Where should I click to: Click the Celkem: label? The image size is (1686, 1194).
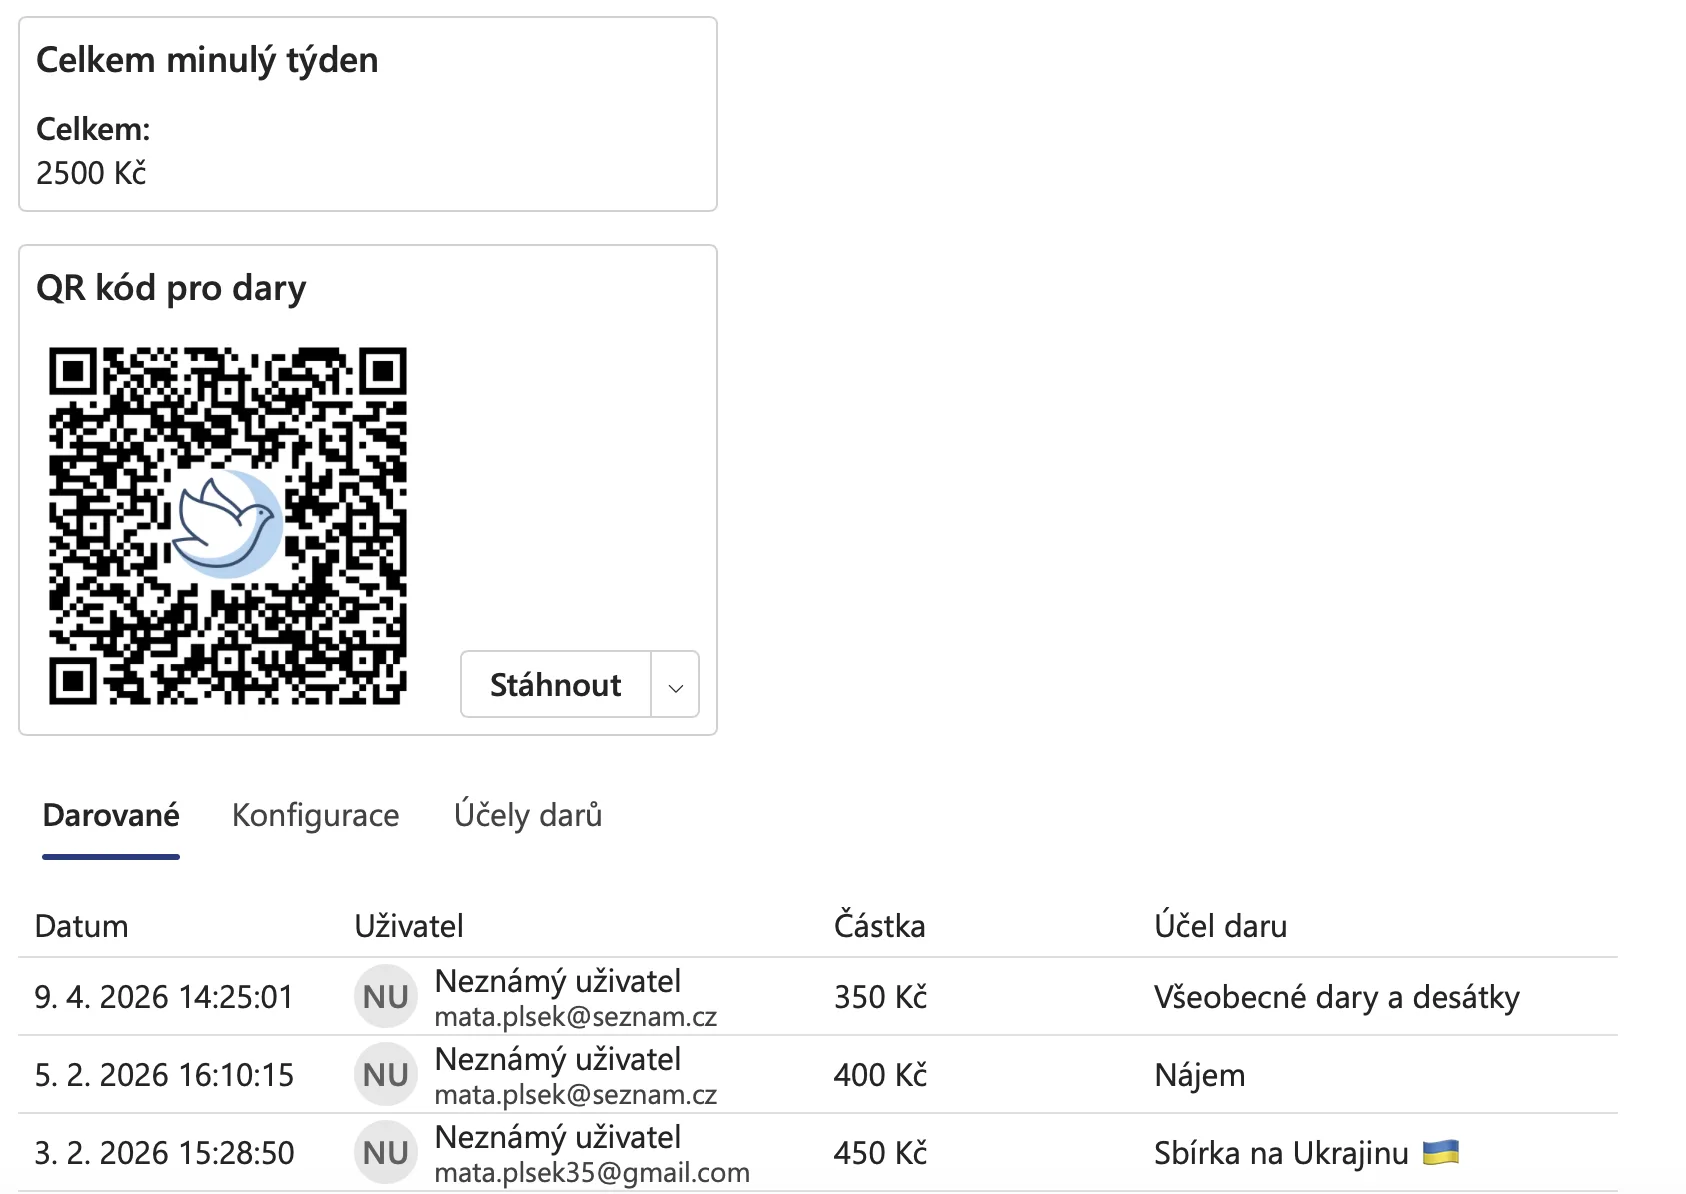point(93,129)
